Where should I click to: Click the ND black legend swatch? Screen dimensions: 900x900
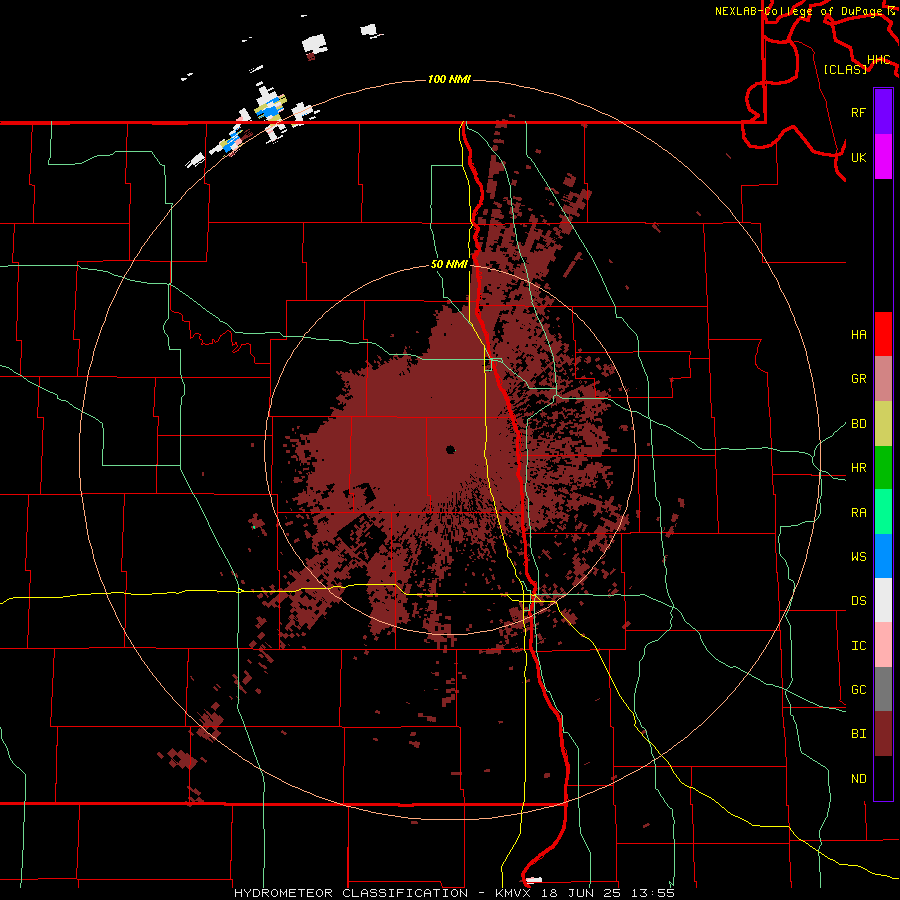[x=883, y=778]
